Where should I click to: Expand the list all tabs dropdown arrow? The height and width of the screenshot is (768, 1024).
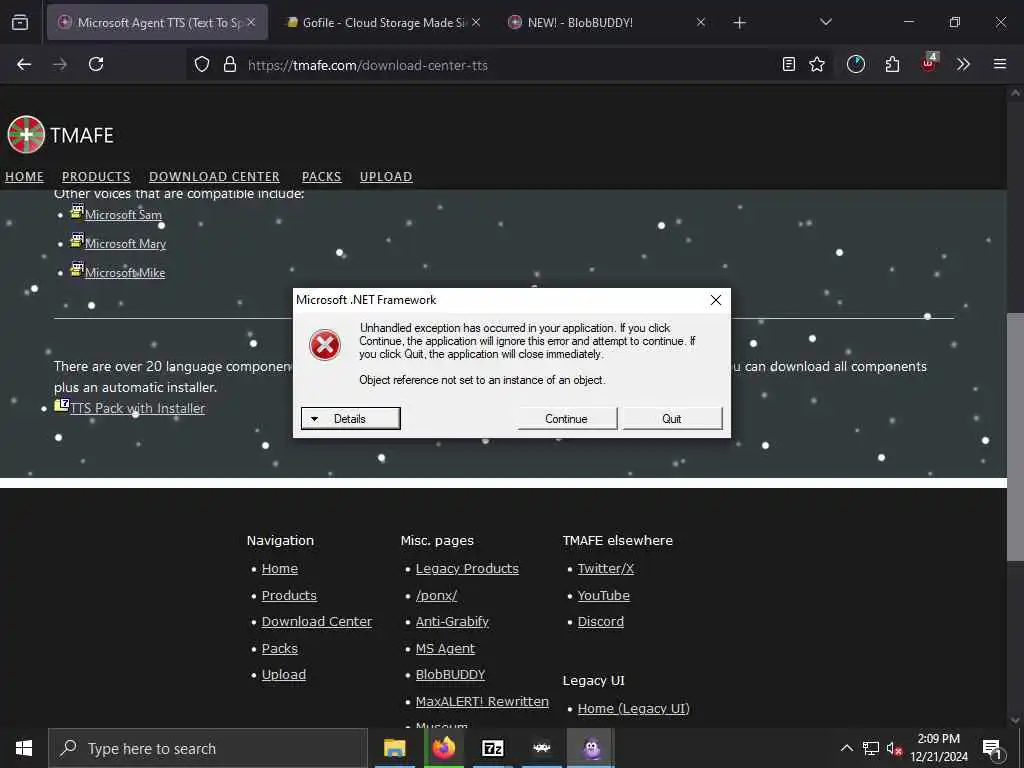[825, 22]
